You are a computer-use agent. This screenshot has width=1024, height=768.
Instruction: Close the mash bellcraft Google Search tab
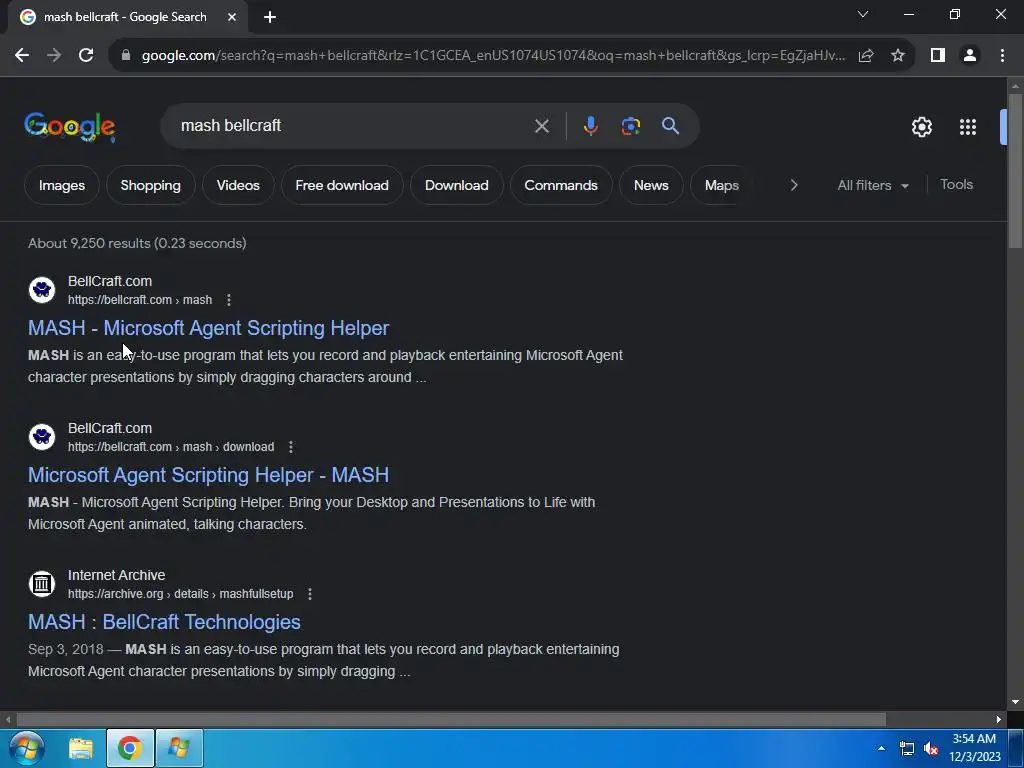coord(232,17)
